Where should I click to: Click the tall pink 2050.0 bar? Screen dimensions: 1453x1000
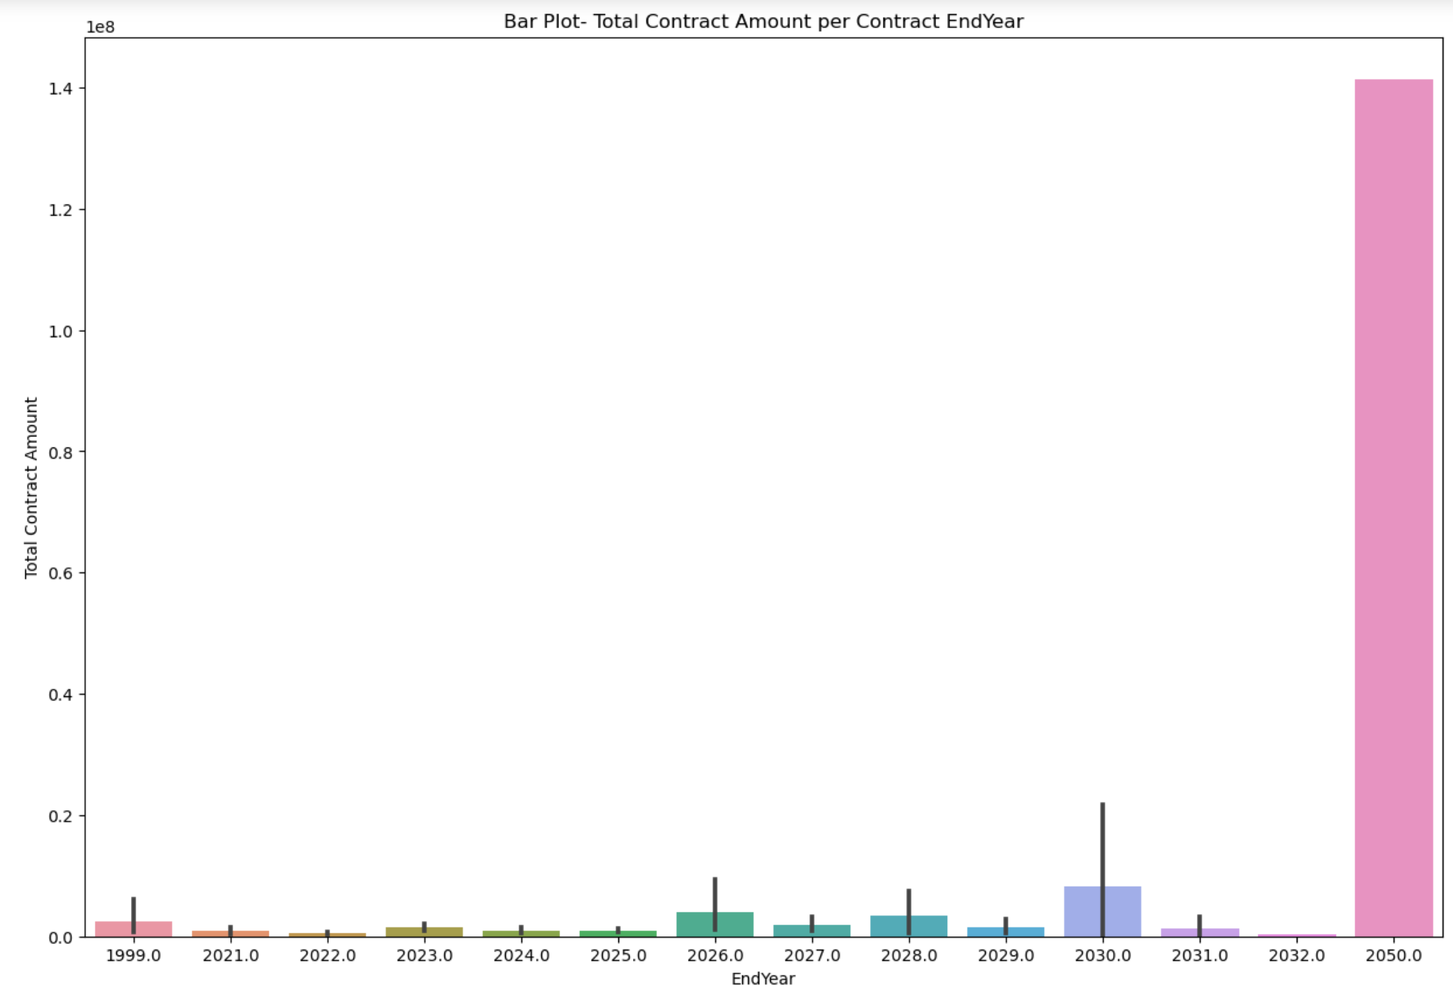[1393, 508]
